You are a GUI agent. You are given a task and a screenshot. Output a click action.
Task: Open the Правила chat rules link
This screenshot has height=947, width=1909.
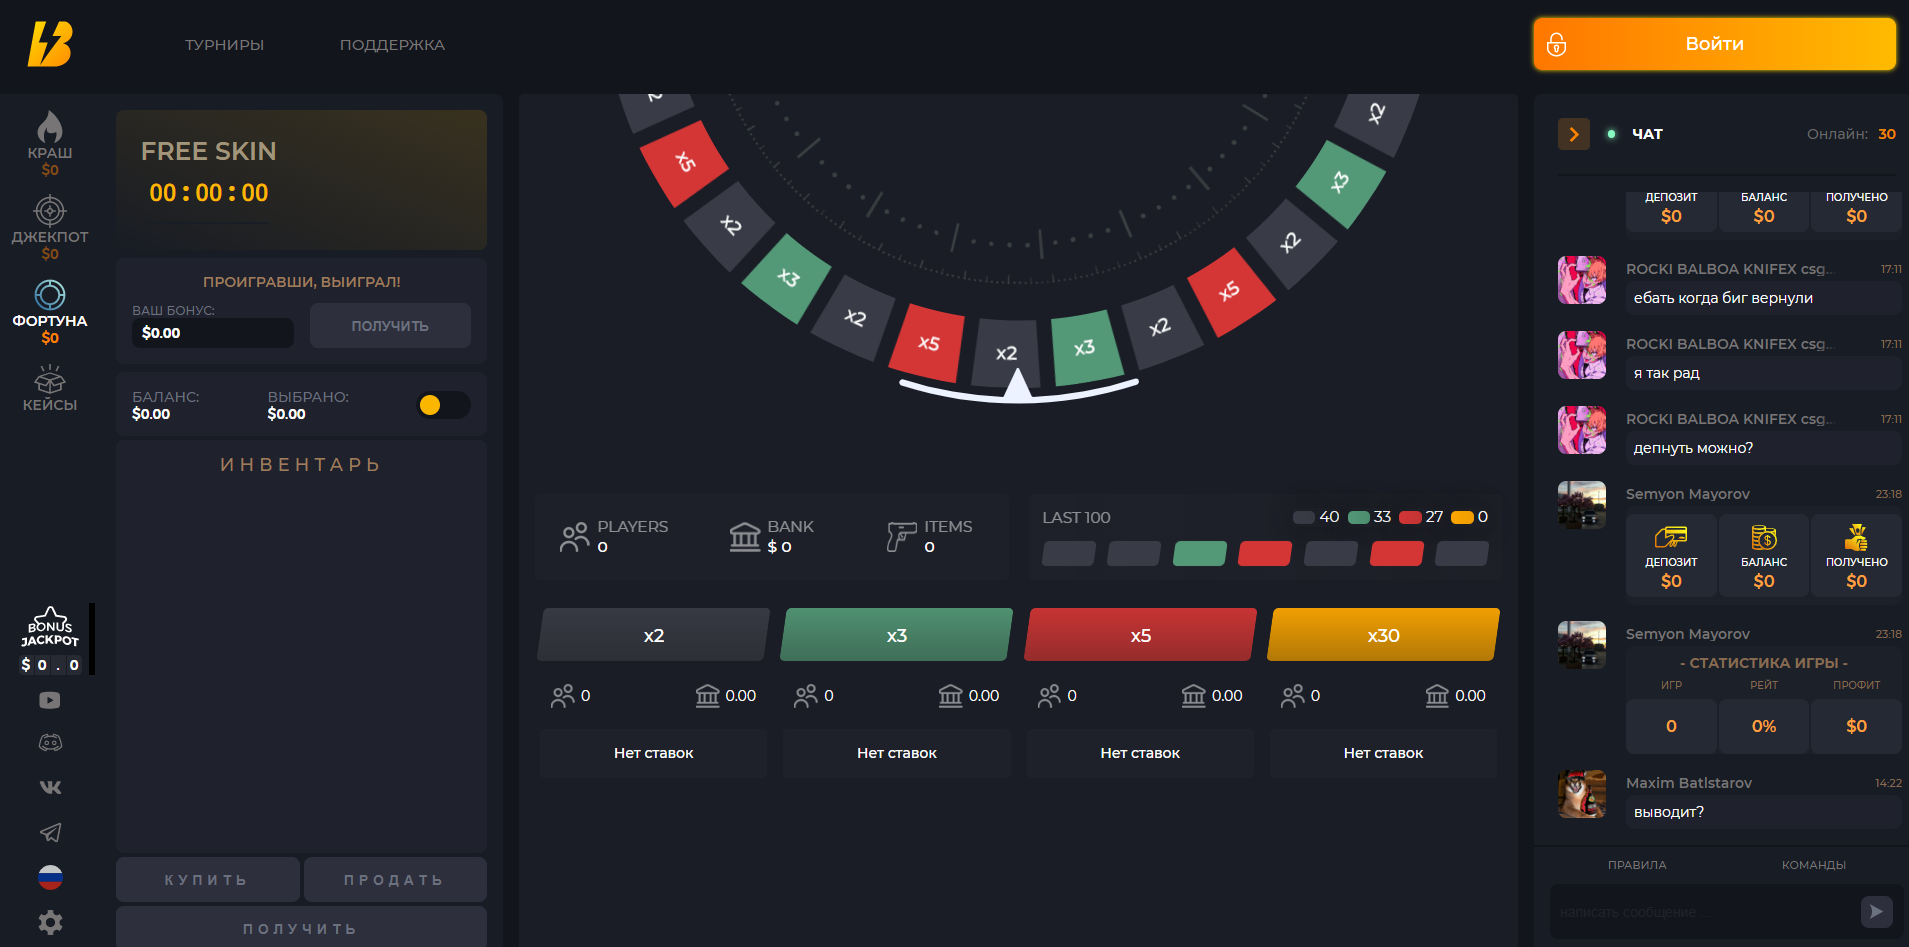tap(1637, 865)
